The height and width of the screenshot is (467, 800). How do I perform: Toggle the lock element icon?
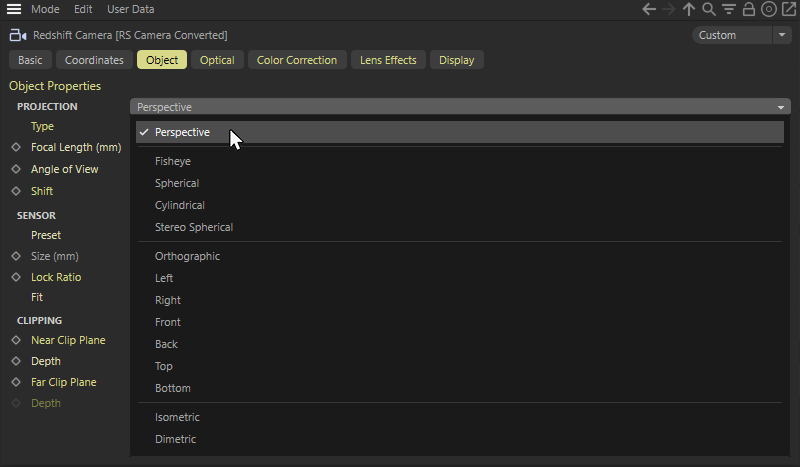(748, 9)
